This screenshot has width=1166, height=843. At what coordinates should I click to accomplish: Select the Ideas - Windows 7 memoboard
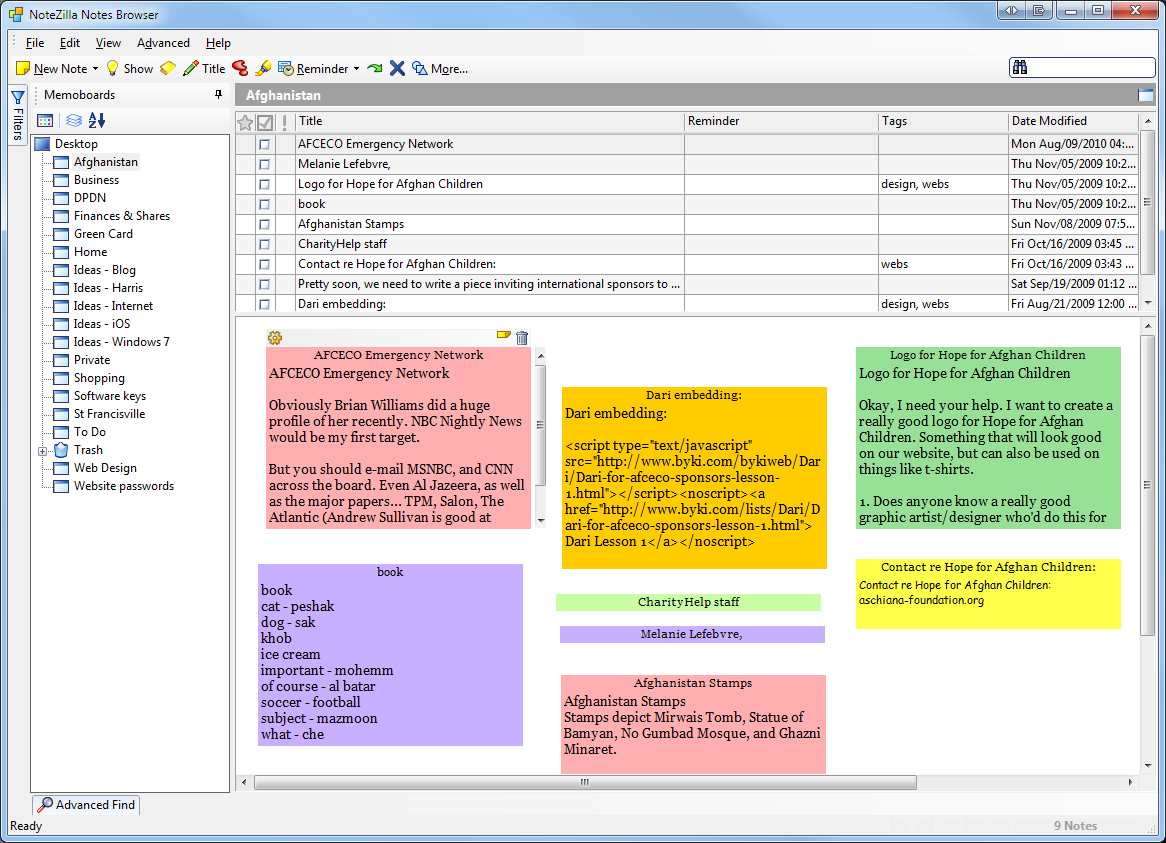(x=121, y=342)
